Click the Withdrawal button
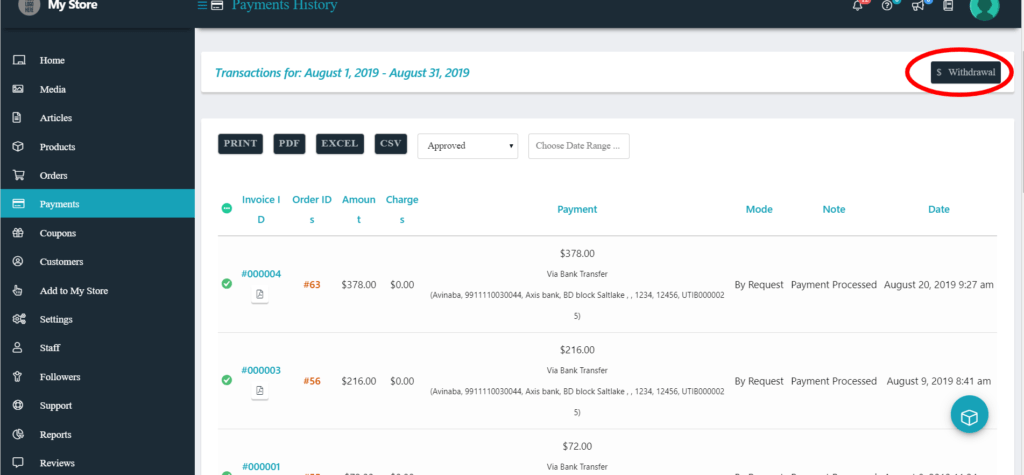 [966, 72]
